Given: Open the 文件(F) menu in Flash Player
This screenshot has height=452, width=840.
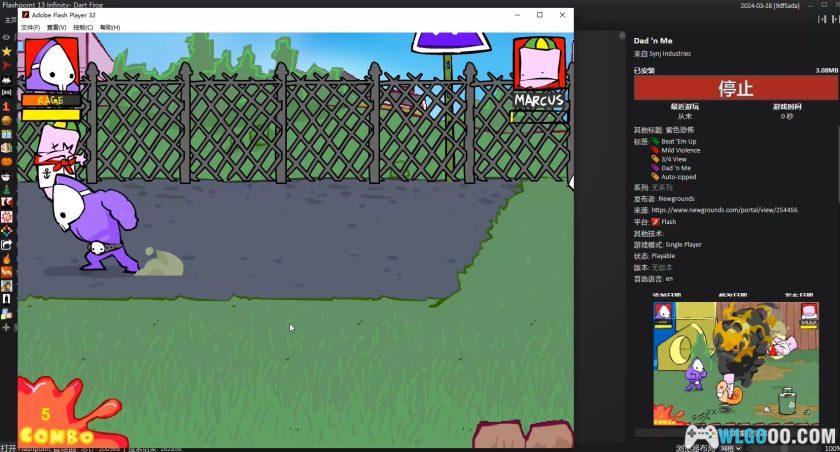Looking at the screenshot, I should pyautogui.click(x=30, y=27).
